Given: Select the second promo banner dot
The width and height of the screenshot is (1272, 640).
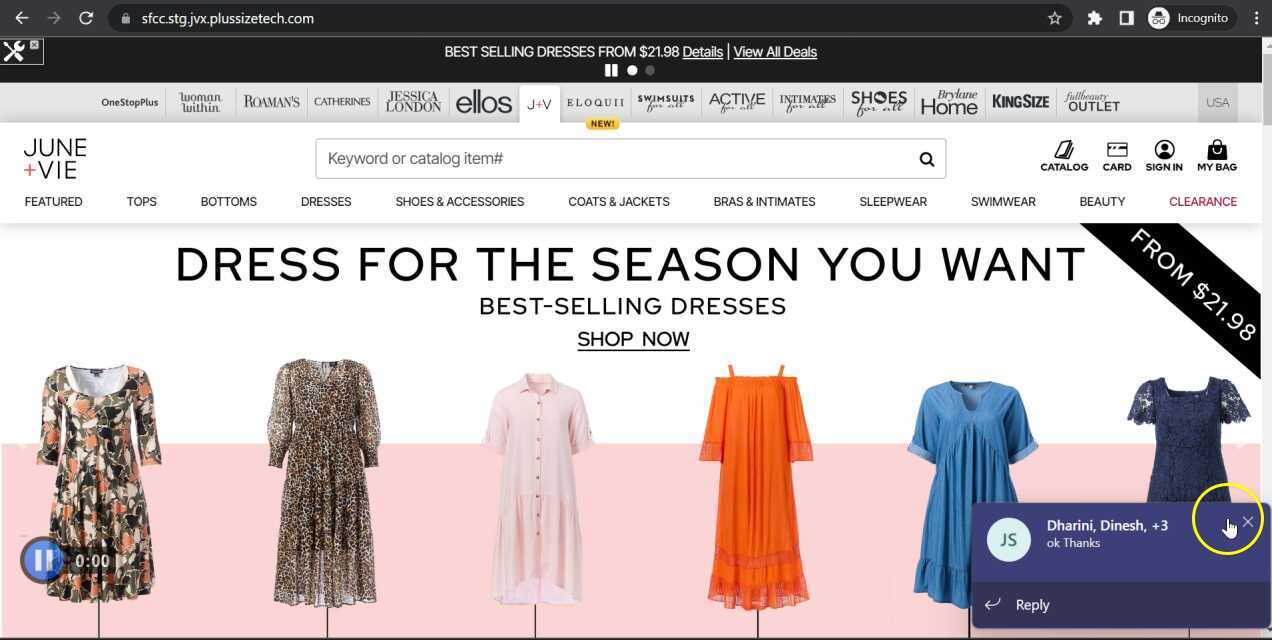Looking at the screenshot, I should pyautogui.click(x=650, y=71).
